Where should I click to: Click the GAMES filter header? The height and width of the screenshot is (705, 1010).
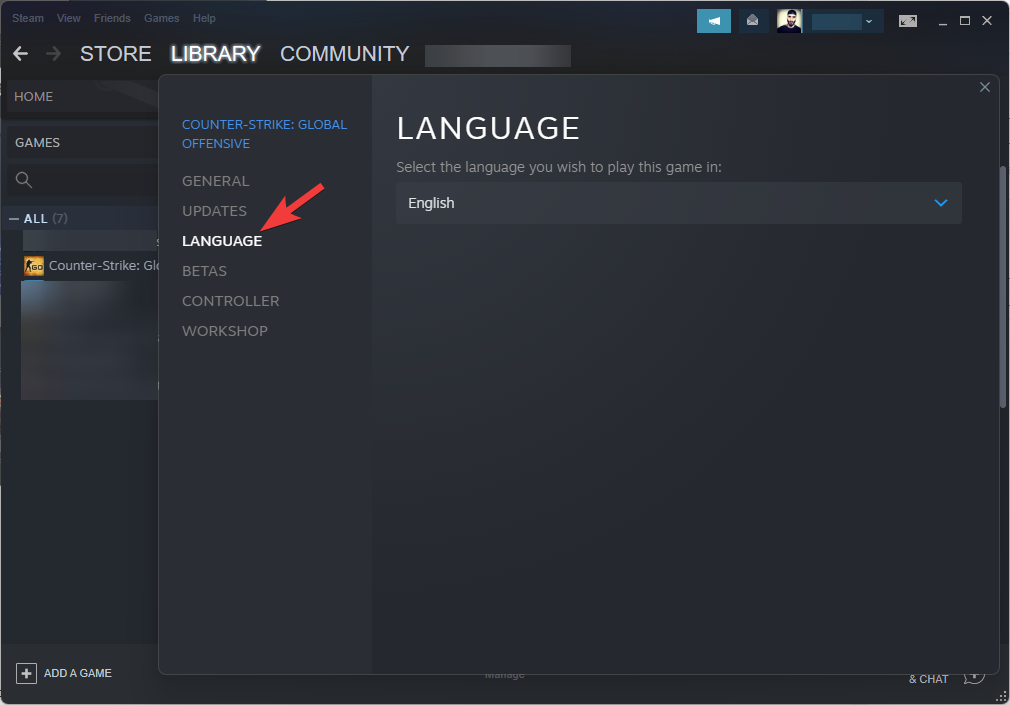pyautogui.click(x=82, y=142)
